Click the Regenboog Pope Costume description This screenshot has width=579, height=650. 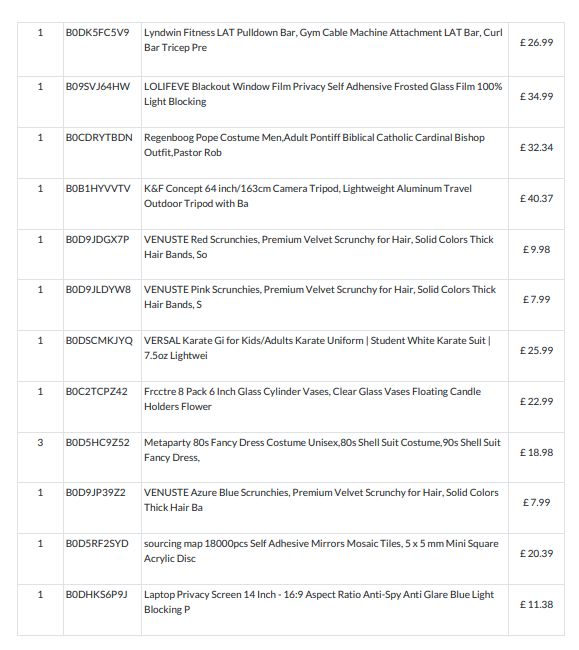click(x=314, y=145)
